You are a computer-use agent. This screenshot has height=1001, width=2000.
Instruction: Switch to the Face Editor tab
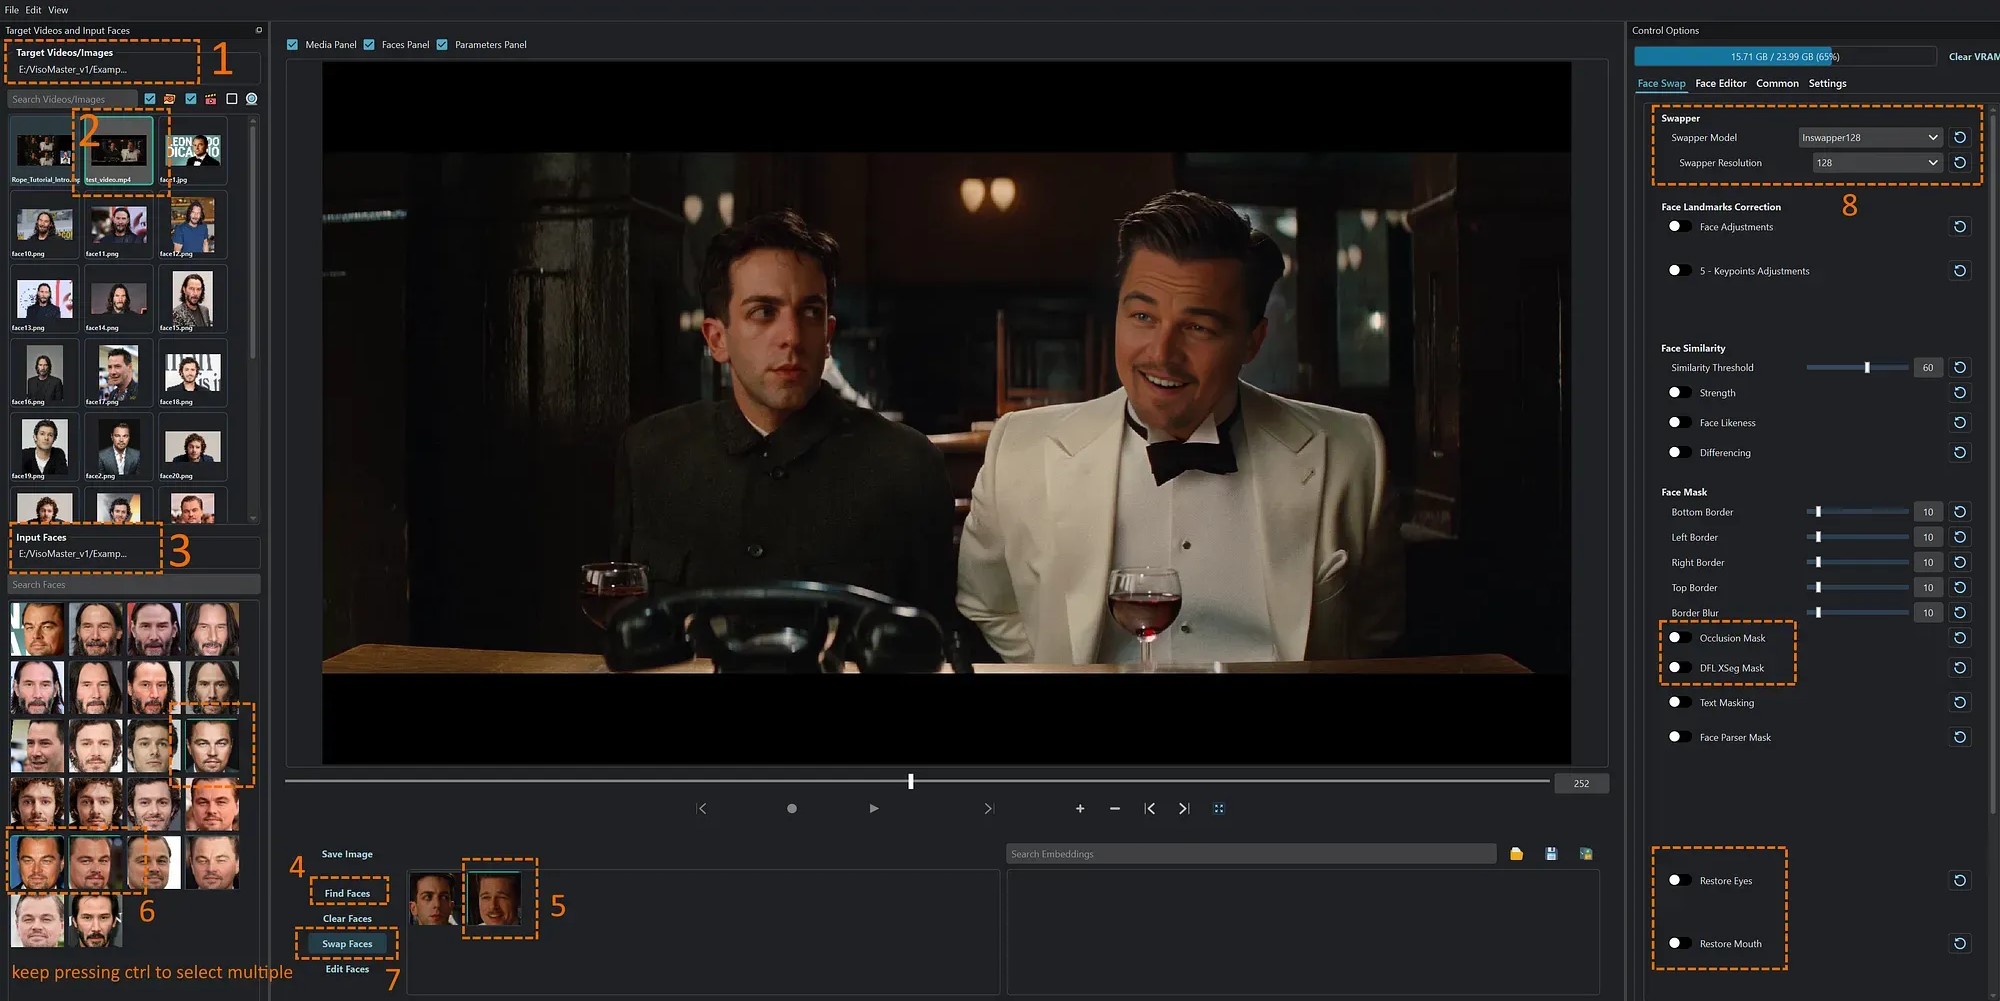[x=1720, y=84]
